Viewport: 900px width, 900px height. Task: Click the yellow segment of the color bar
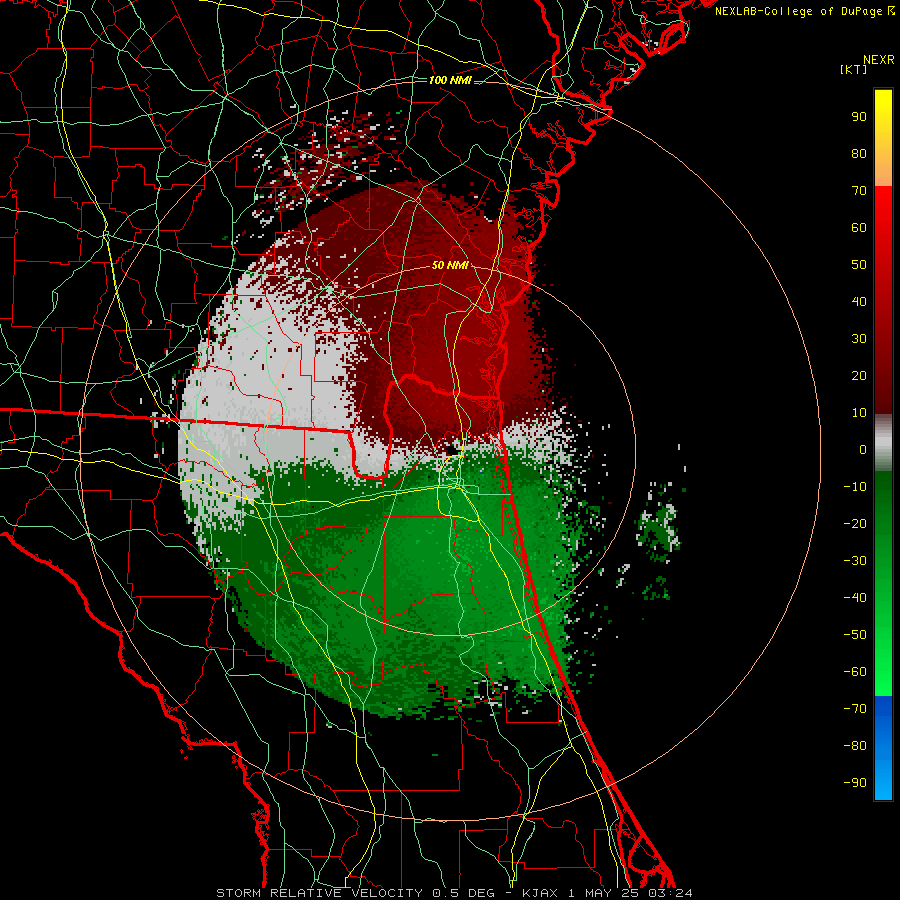click(x=883, y=138)
